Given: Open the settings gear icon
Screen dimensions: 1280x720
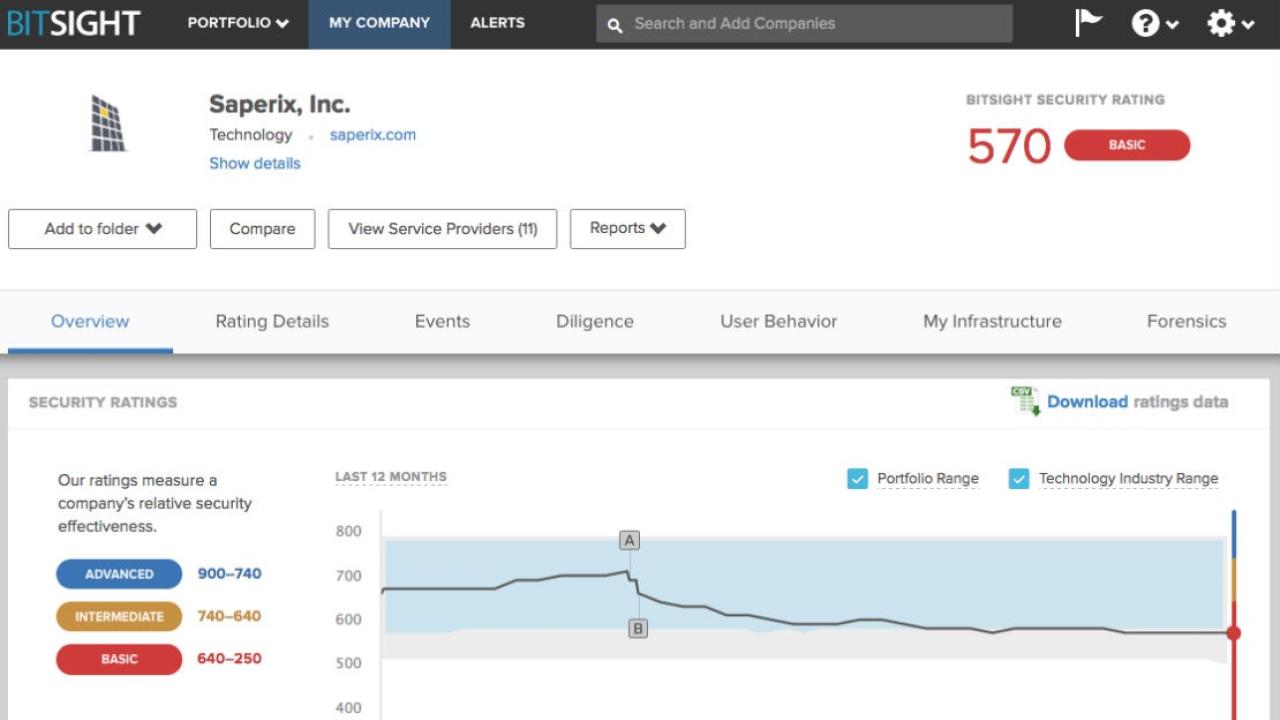Looking at the screenshot, I should click(1221, 22).
